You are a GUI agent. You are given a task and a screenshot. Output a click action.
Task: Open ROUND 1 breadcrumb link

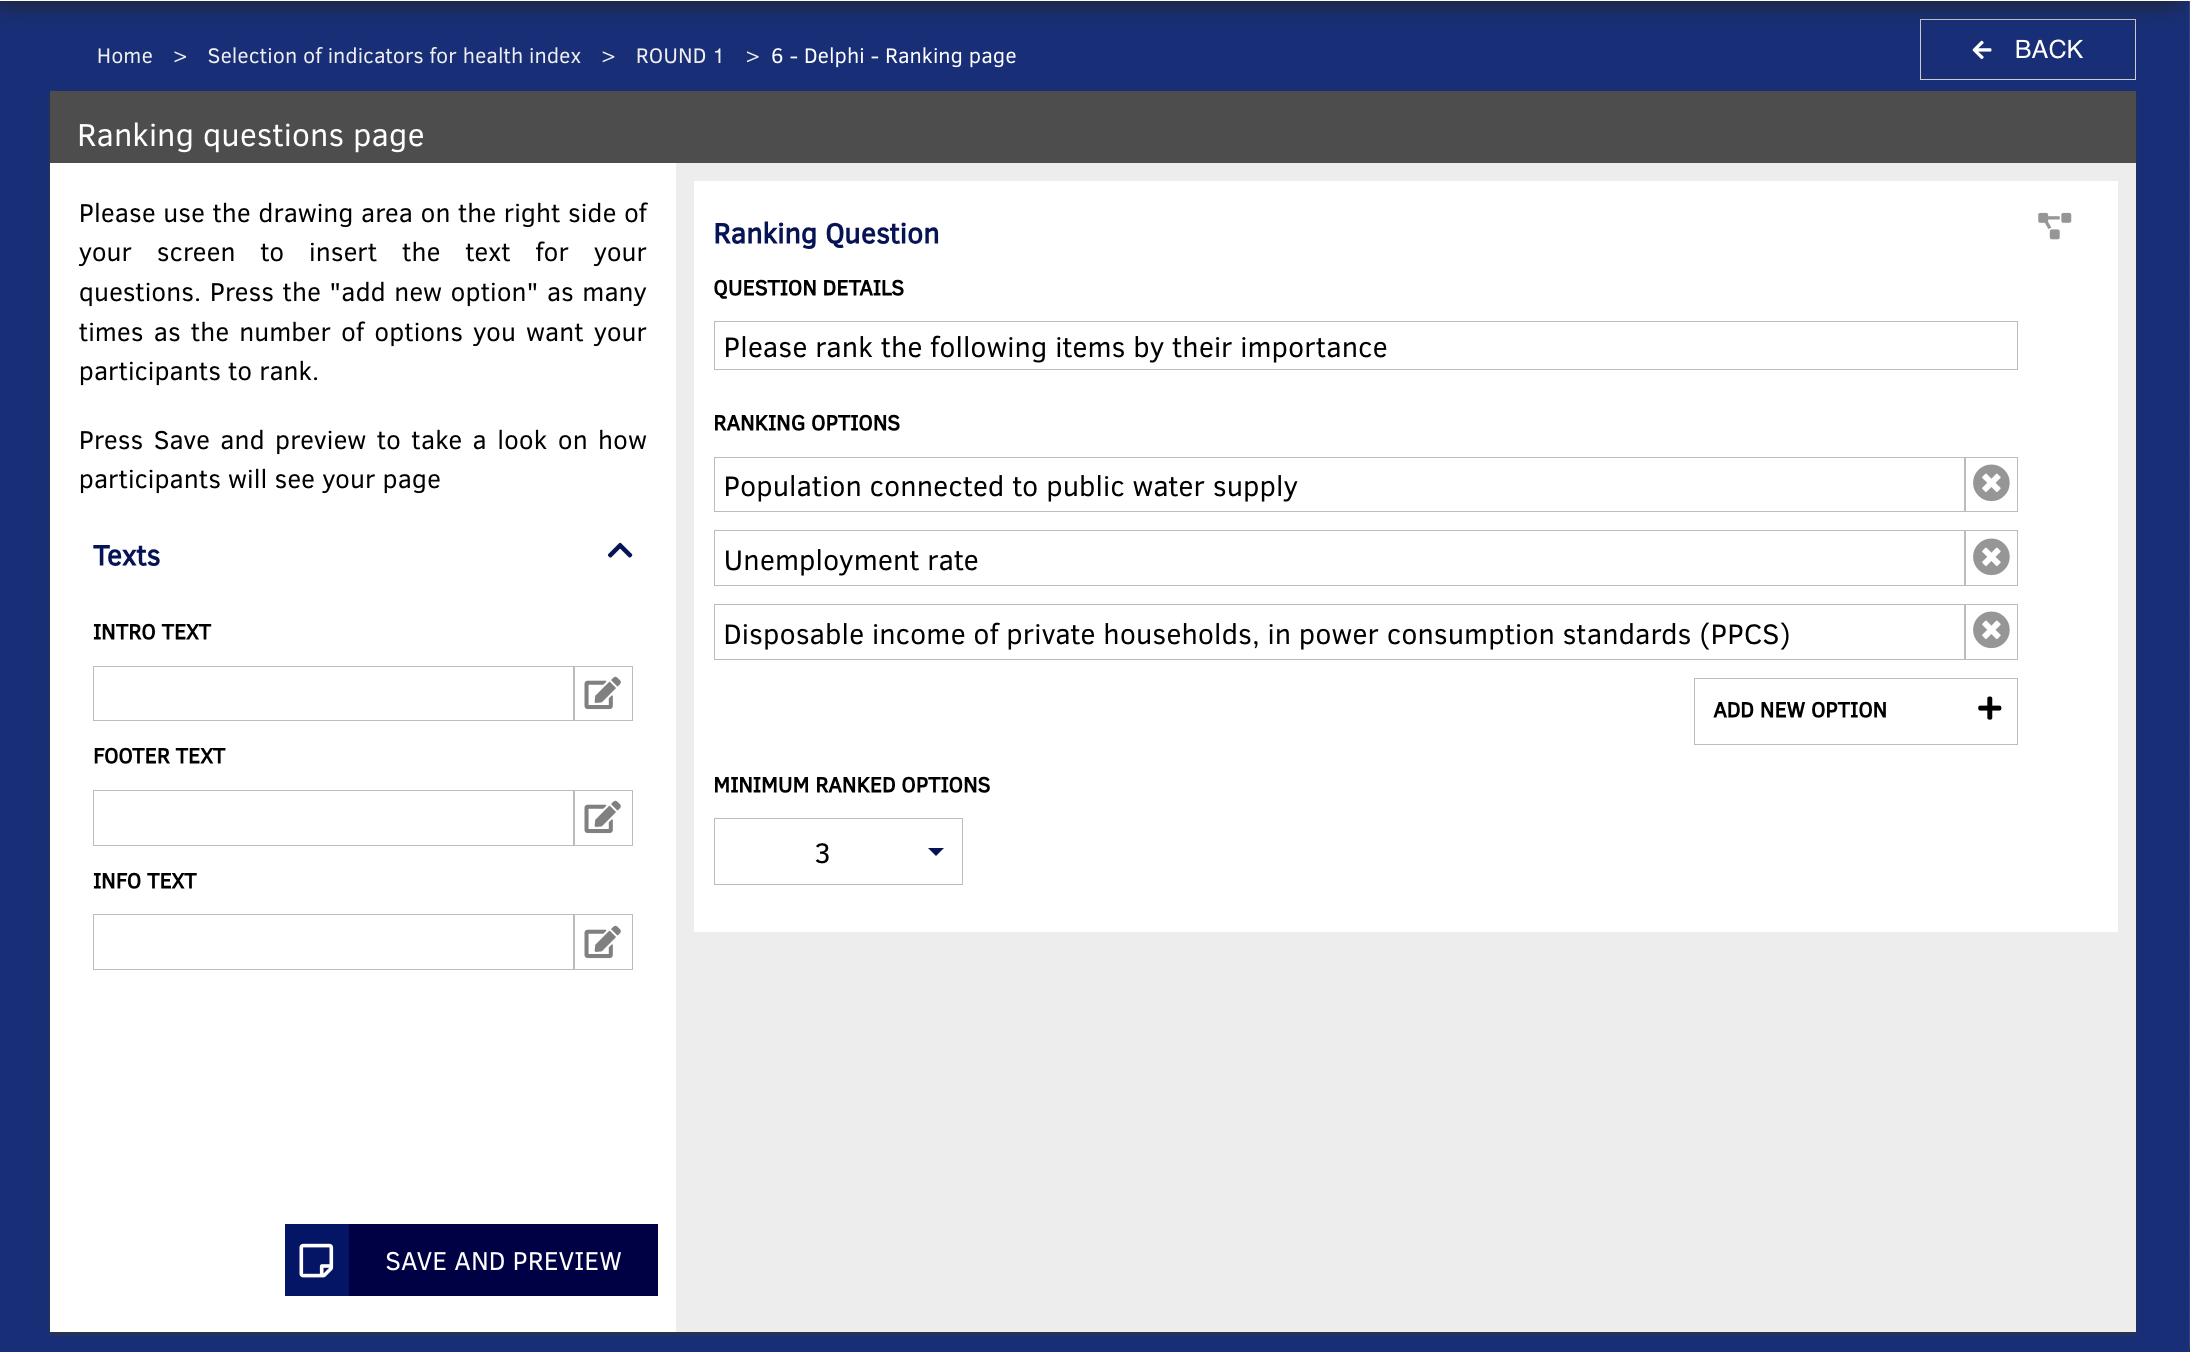tap(679, 56)
